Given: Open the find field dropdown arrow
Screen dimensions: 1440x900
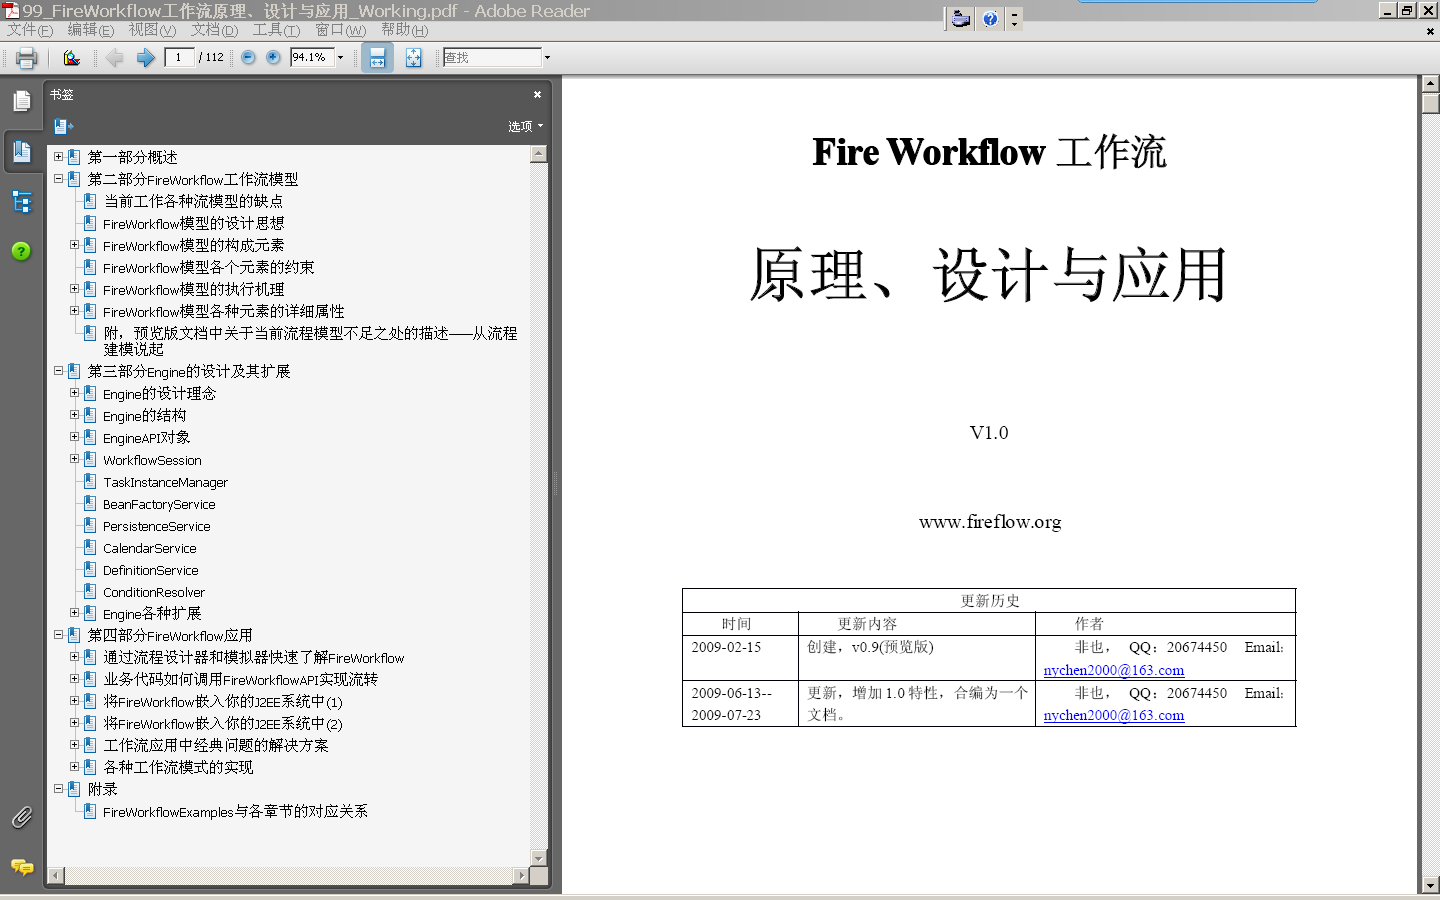Looking at the screenshot, I should point(547,58).
